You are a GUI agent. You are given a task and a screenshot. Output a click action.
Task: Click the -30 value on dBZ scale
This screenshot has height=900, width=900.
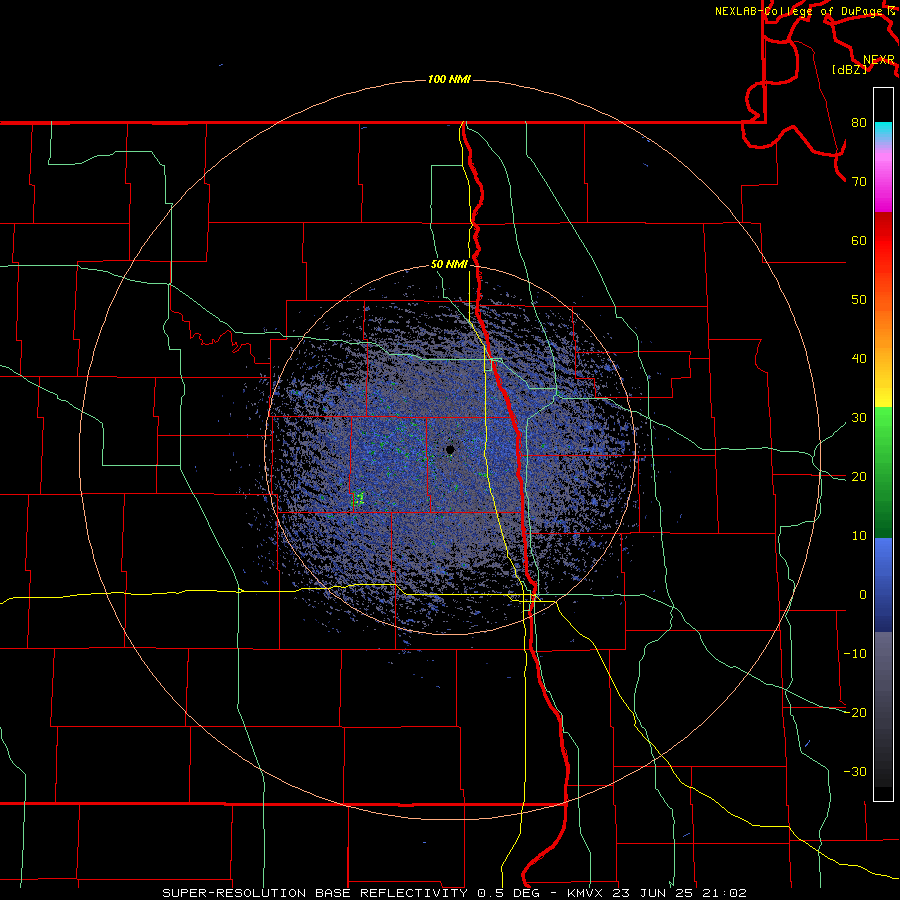click(855, 771)
